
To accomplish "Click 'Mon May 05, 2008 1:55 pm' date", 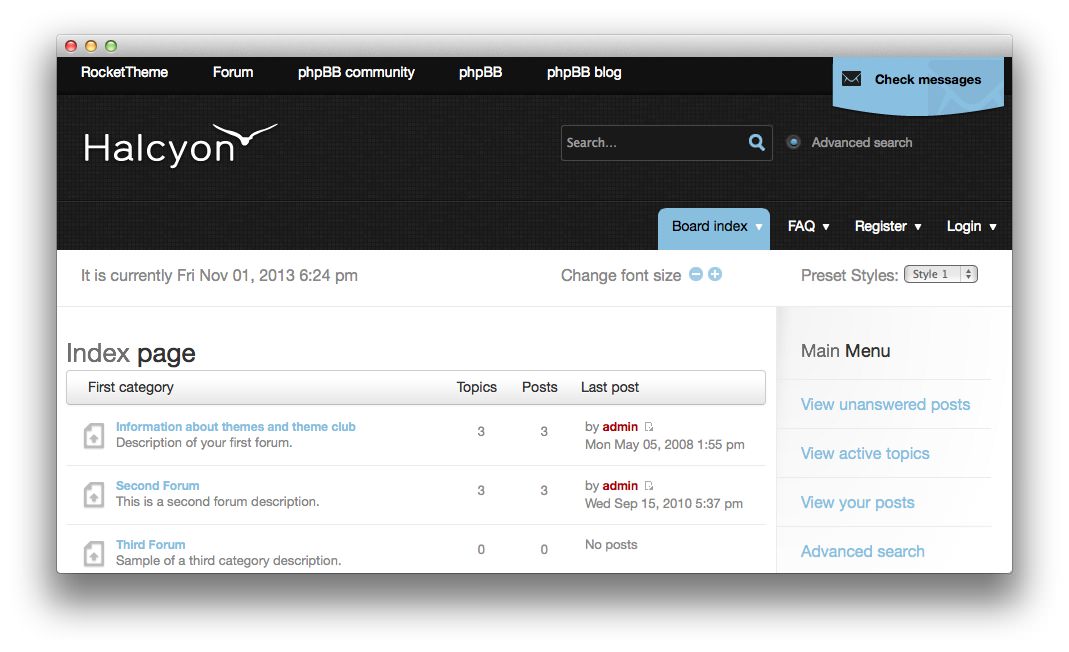I will (x=664, y=445).
